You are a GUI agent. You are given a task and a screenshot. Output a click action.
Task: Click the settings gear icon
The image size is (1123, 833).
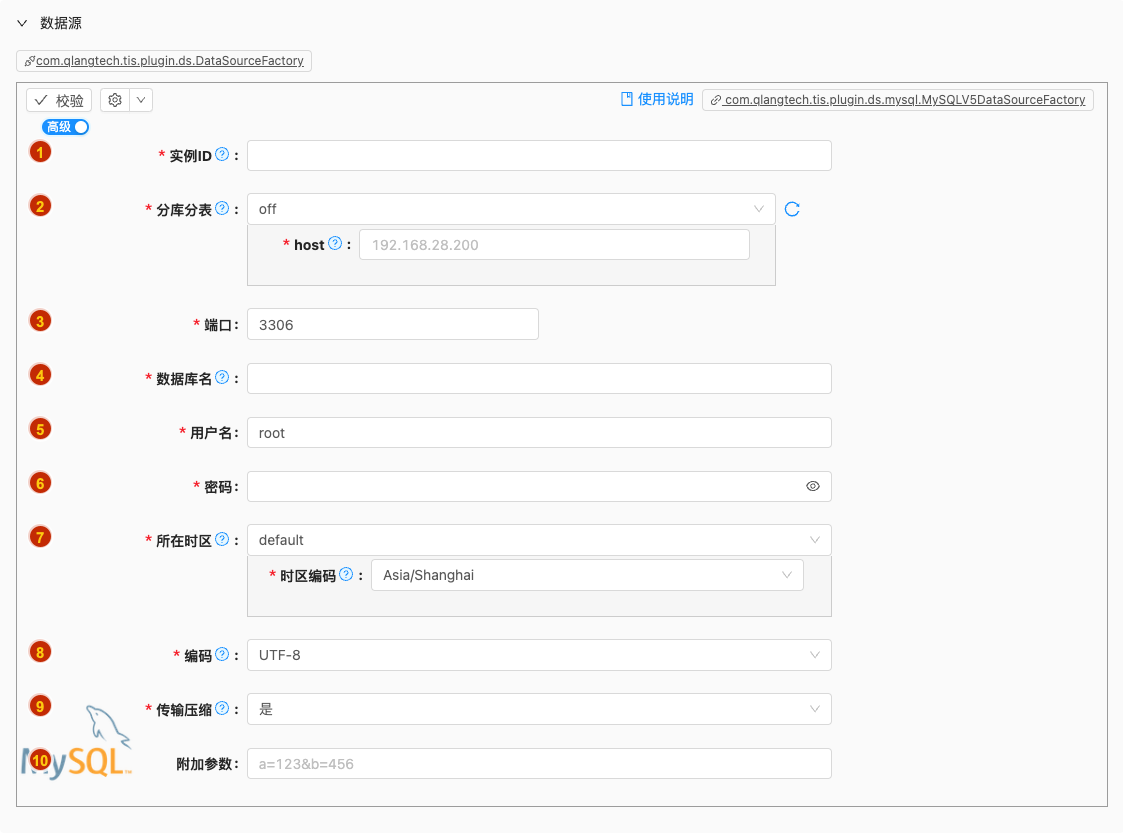(115, 100)
